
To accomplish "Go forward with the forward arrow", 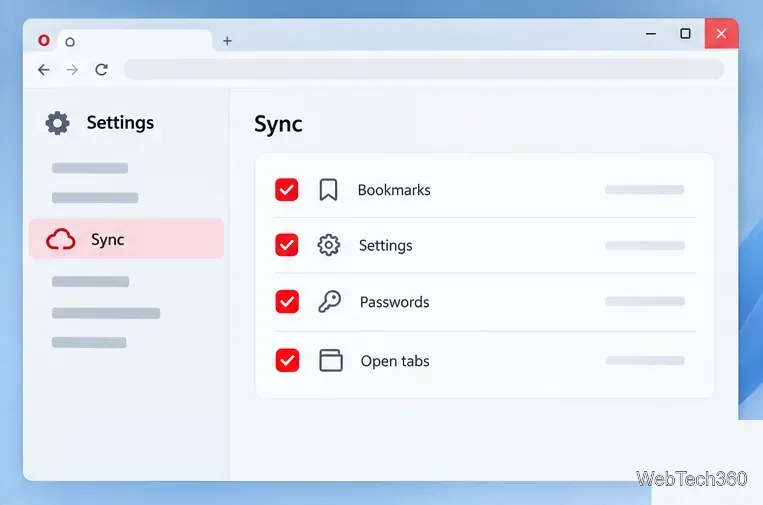I will click(72, 70).
